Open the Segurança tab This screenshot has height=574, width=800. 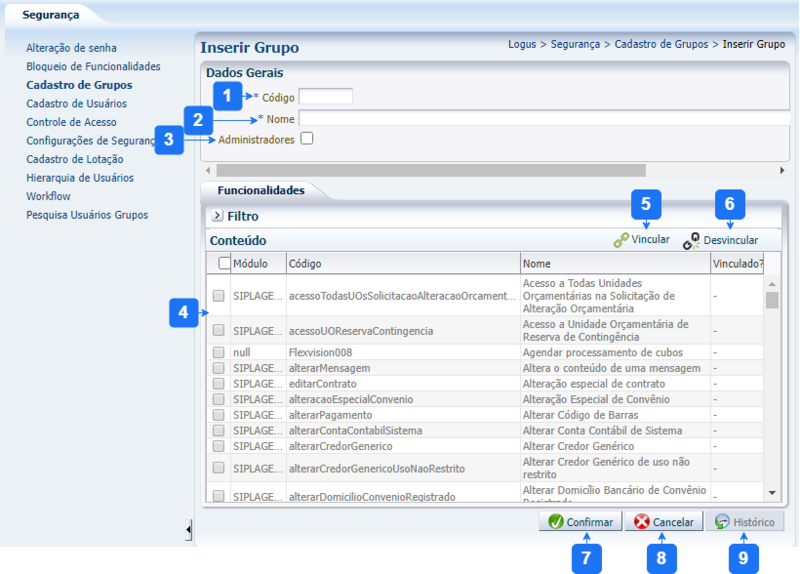coord(50,15)
